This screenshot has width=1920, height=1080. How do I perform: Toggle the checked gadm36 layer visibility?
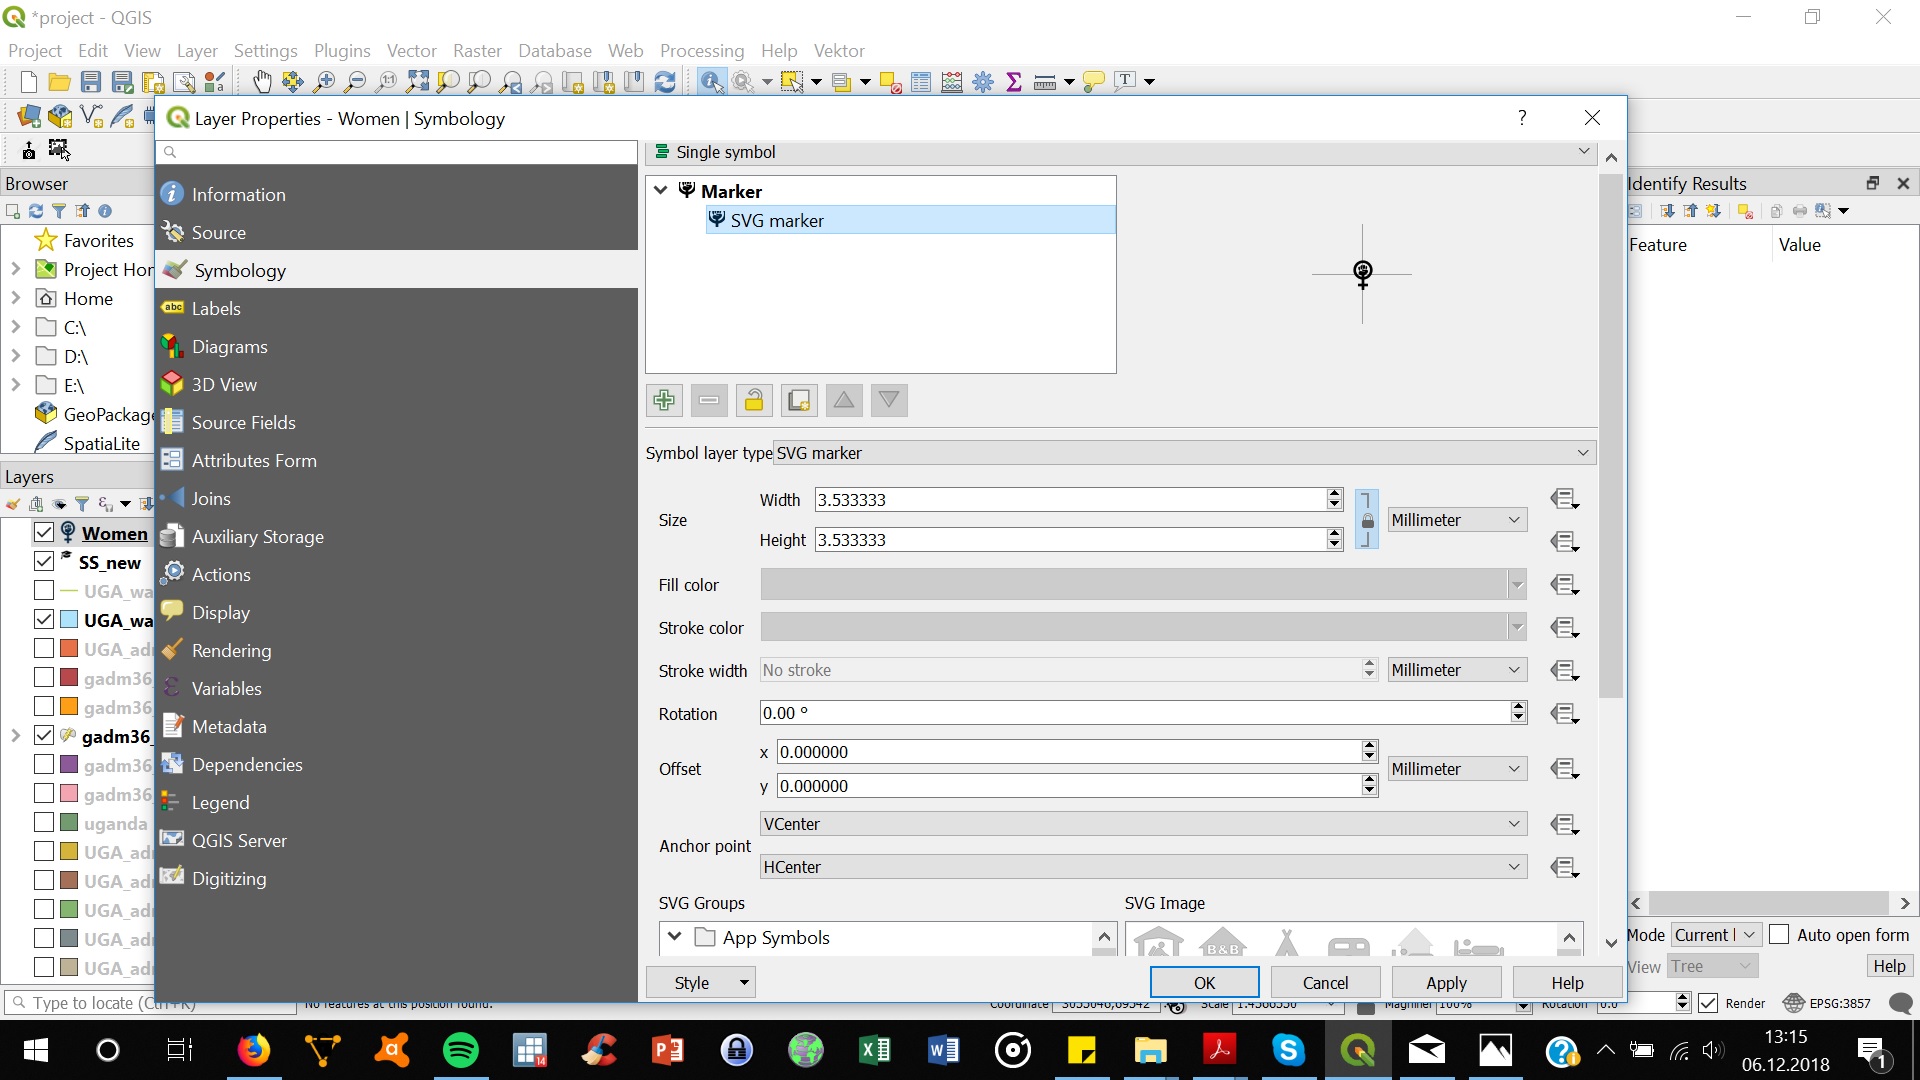pos(44,735)
